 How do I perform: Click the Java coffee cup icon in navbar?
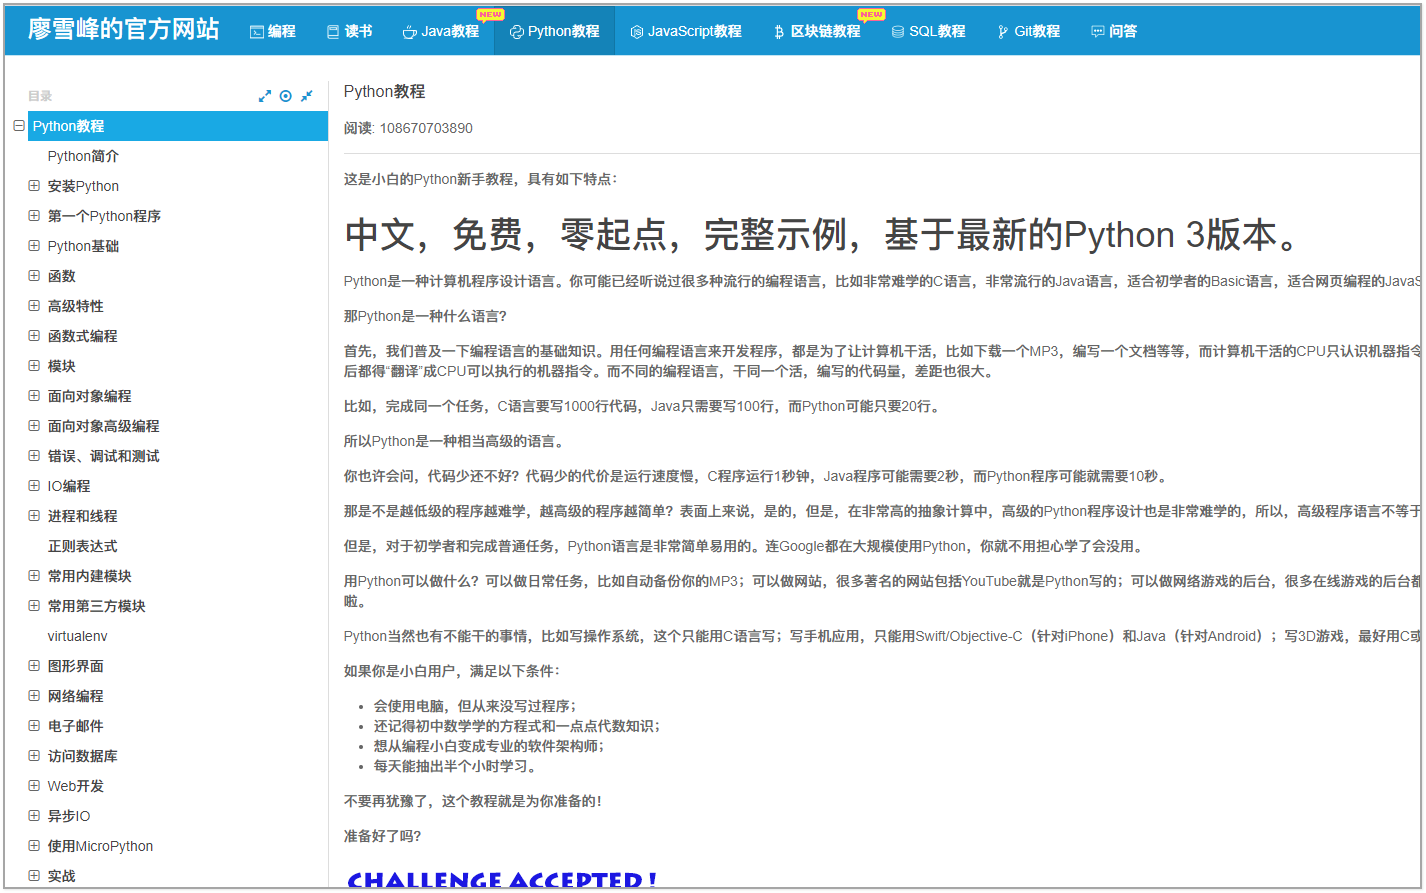click(x=409, y=32)
